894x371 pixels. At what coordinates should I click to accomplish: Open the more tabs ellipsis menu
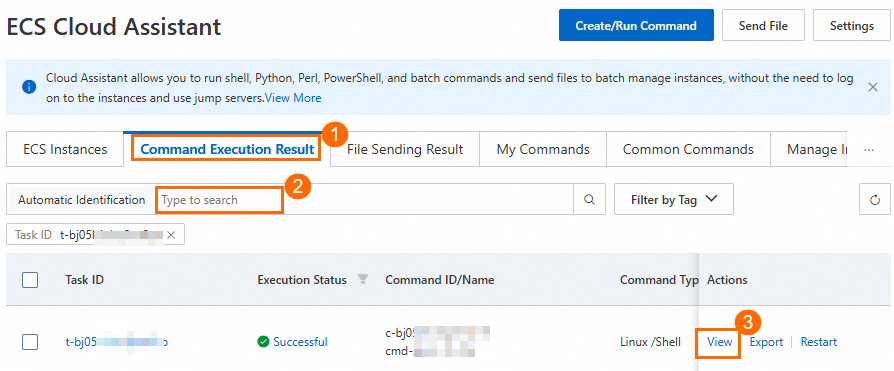tap(869, 150)
